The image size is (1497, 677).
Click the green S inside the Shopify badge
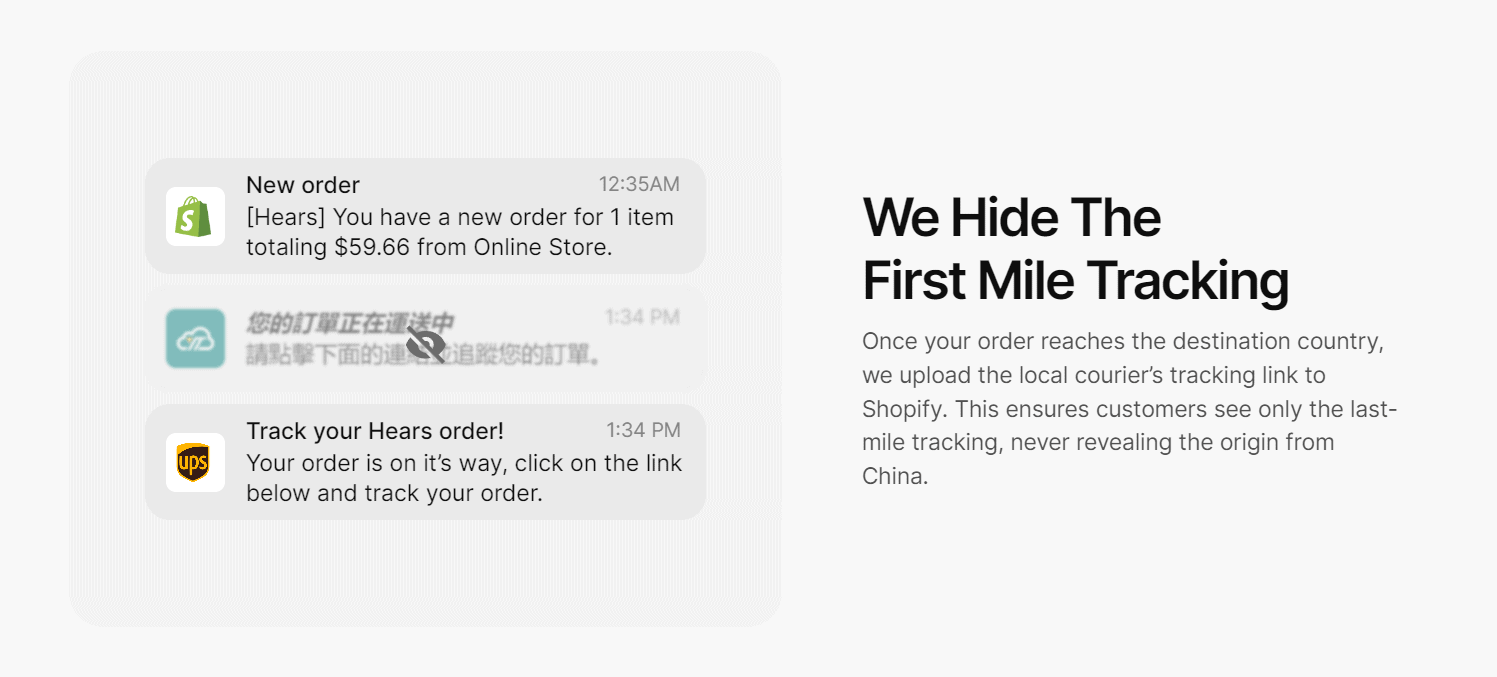[x=194, y=216]
